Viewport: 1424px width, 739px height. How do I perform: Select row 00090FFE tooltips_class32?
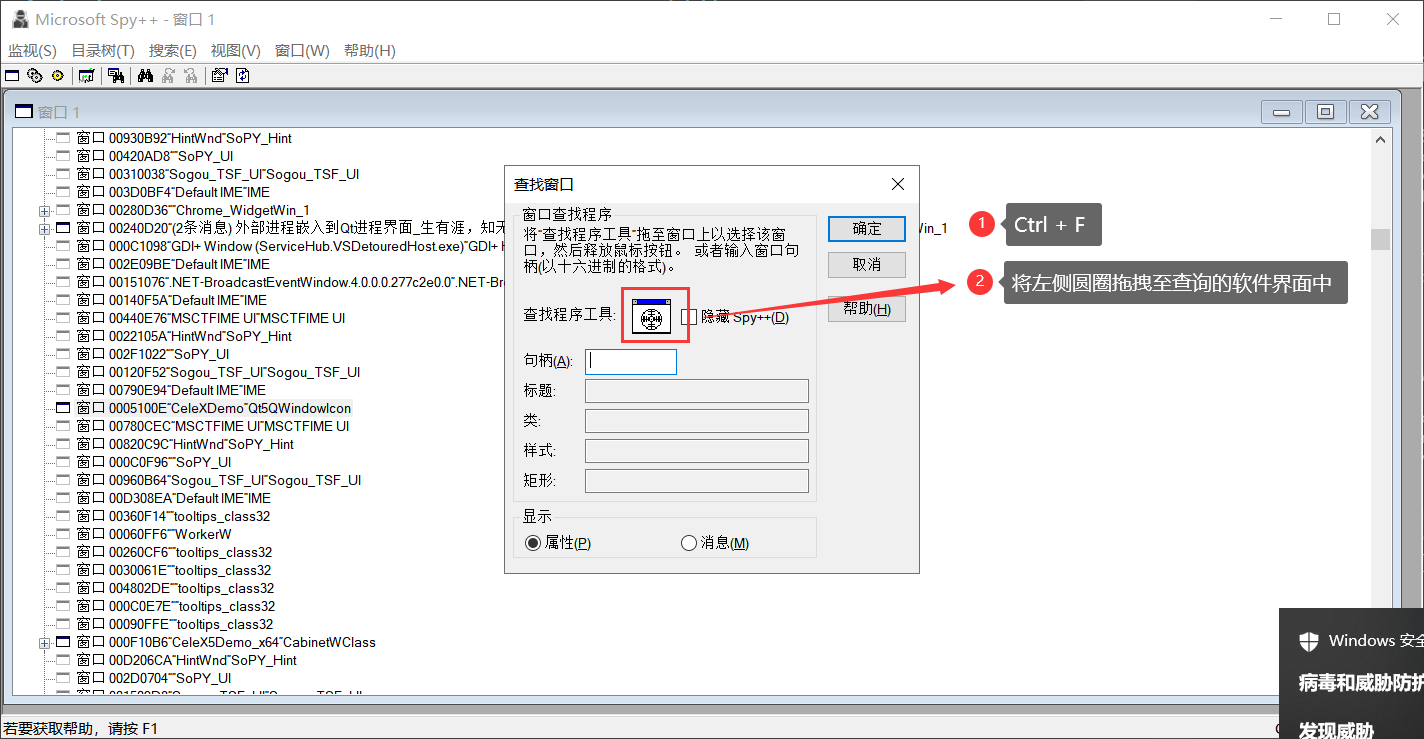[x=175, y=624]
